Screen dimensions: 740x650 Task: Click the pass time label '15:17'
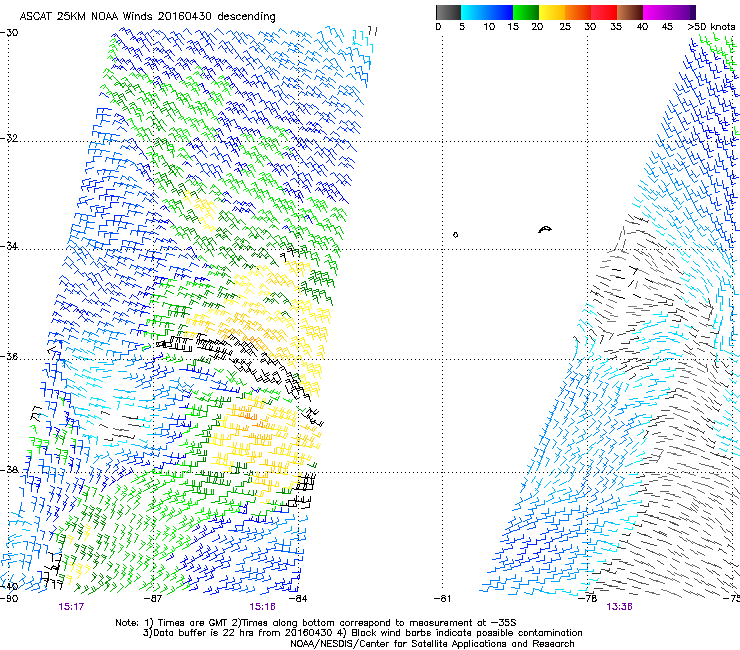(71, 607)
